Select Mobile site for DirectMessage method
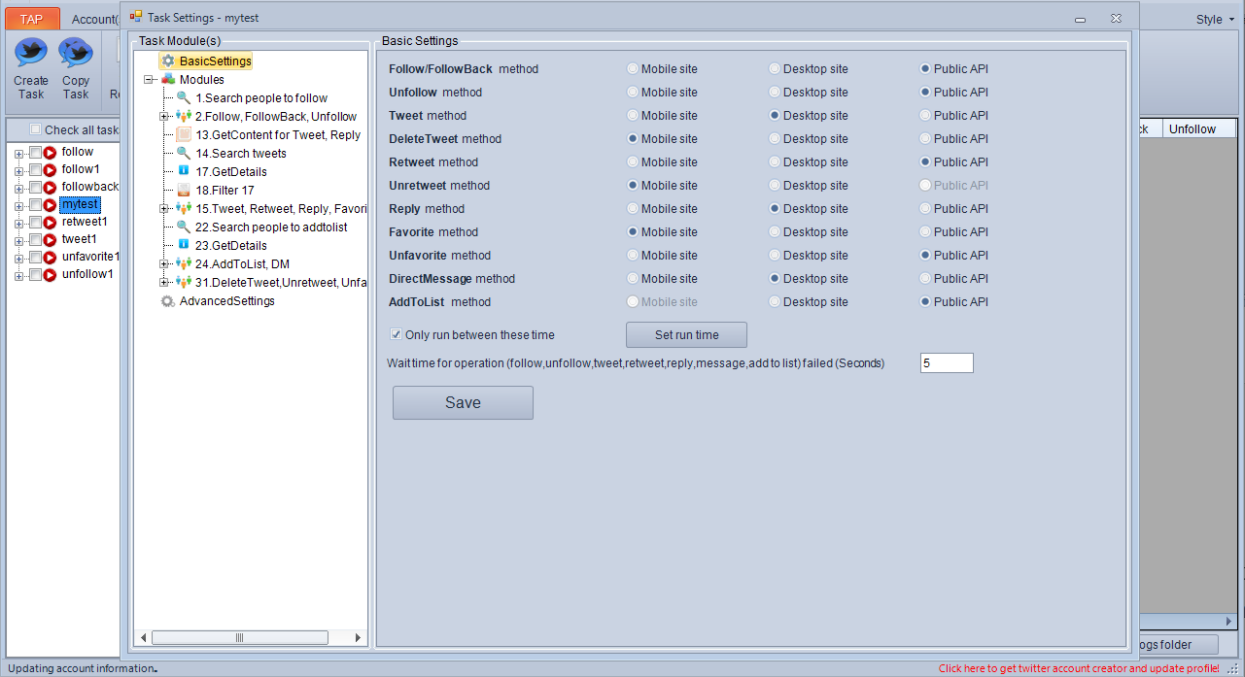1245x677 pixels. [x=633, y=279]
